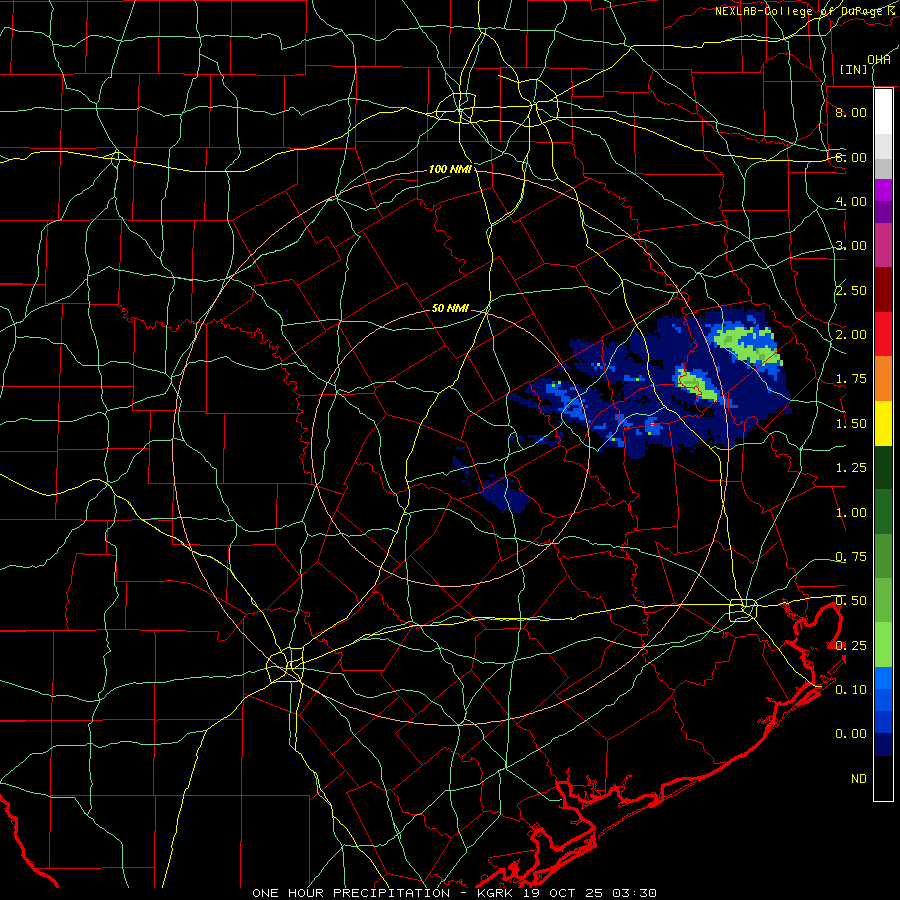
Task: Pick the black swatch beside ND
Action: tap(883, 778)
